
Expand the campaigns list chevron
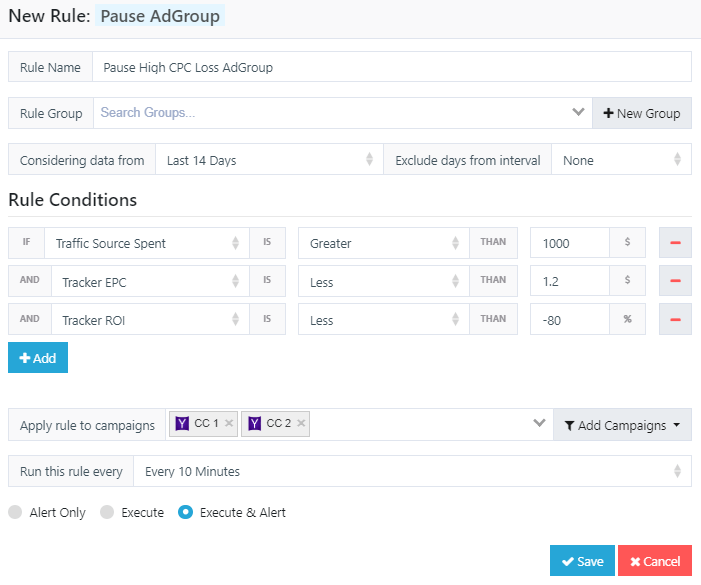539,423
